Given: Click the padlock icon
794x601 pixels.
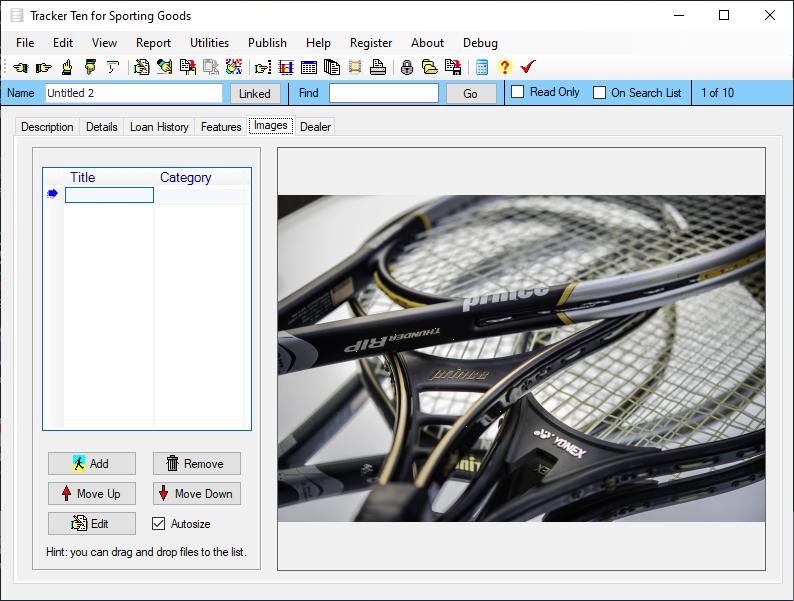Looking at the screenshot, I should click(x=407, y=67).
